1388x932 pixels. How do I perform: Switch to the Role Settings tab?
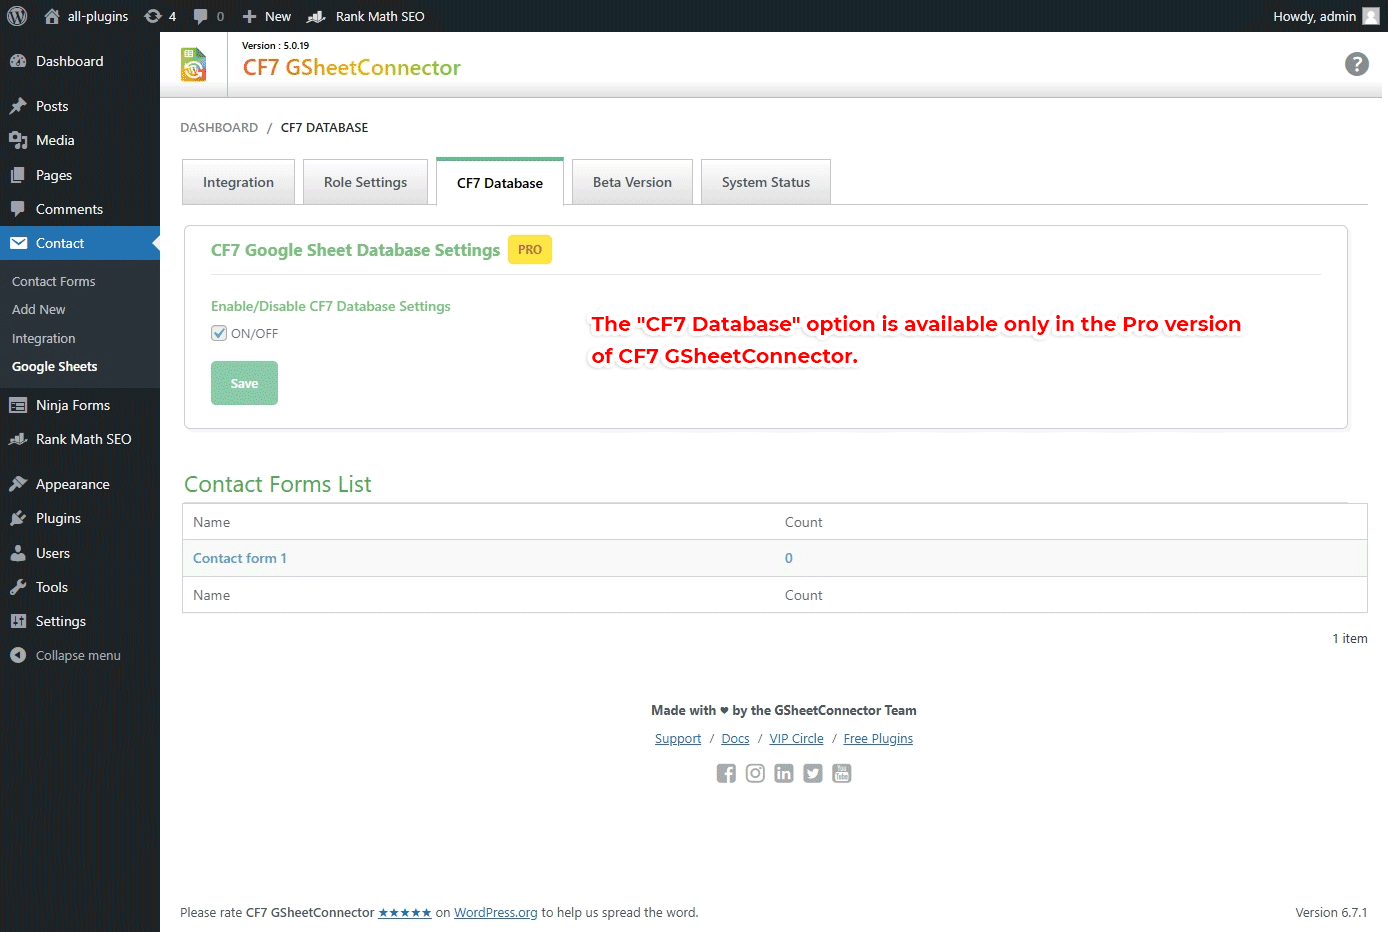coord(365,182)
